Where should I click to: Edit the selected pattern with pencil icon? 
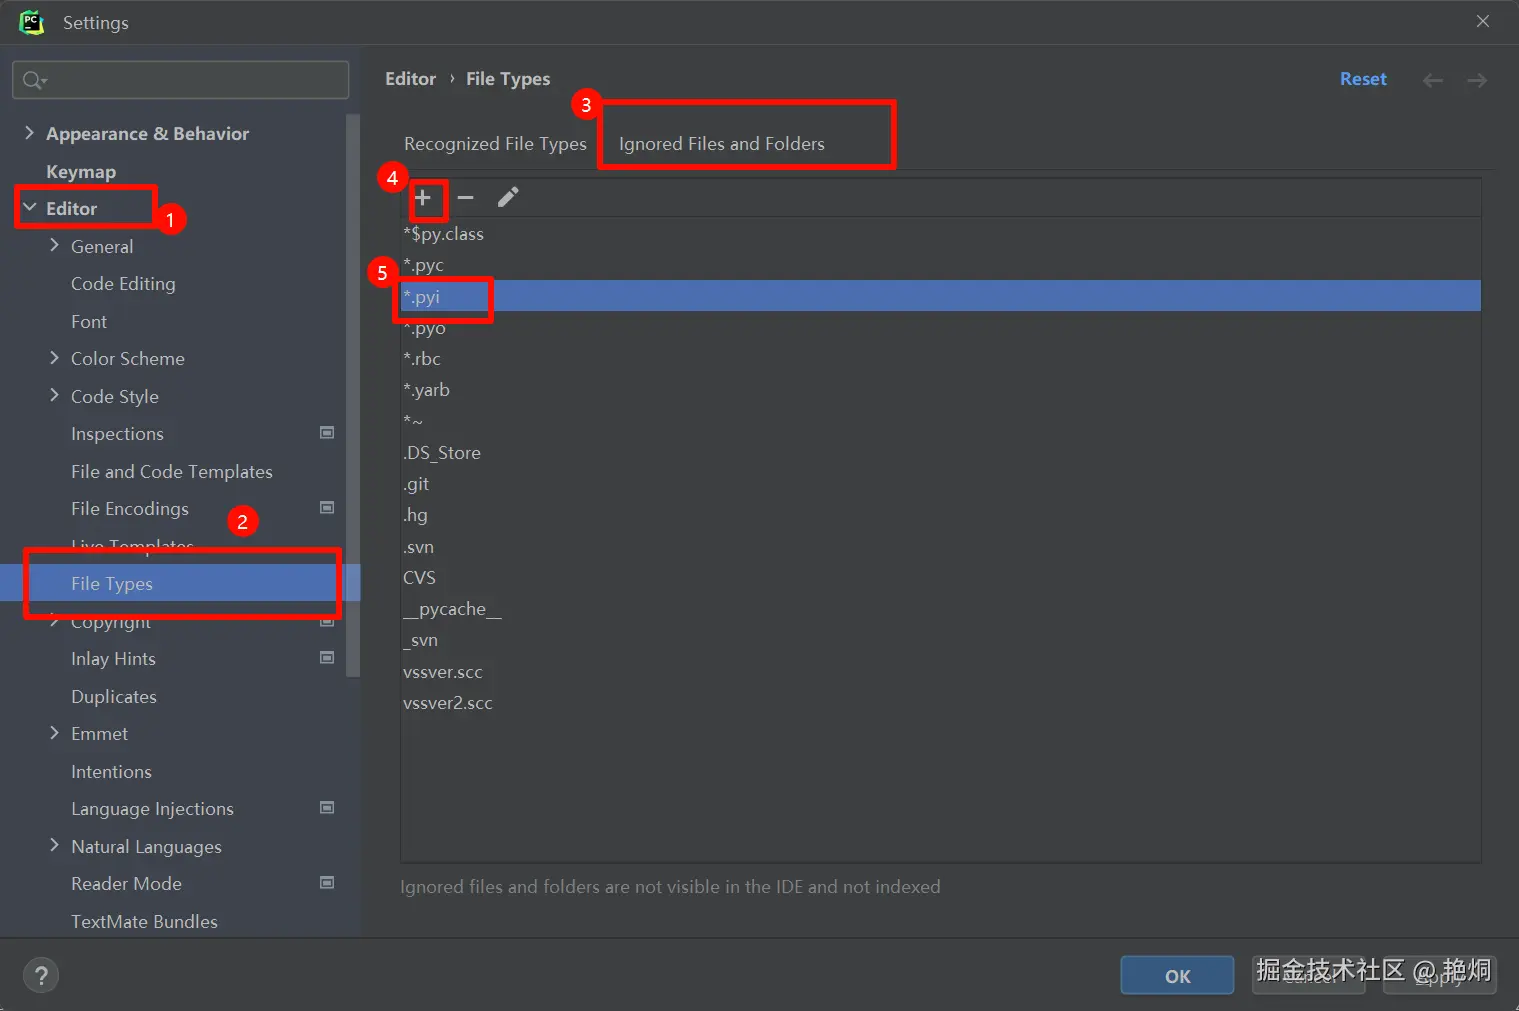(x=508, y=197)
